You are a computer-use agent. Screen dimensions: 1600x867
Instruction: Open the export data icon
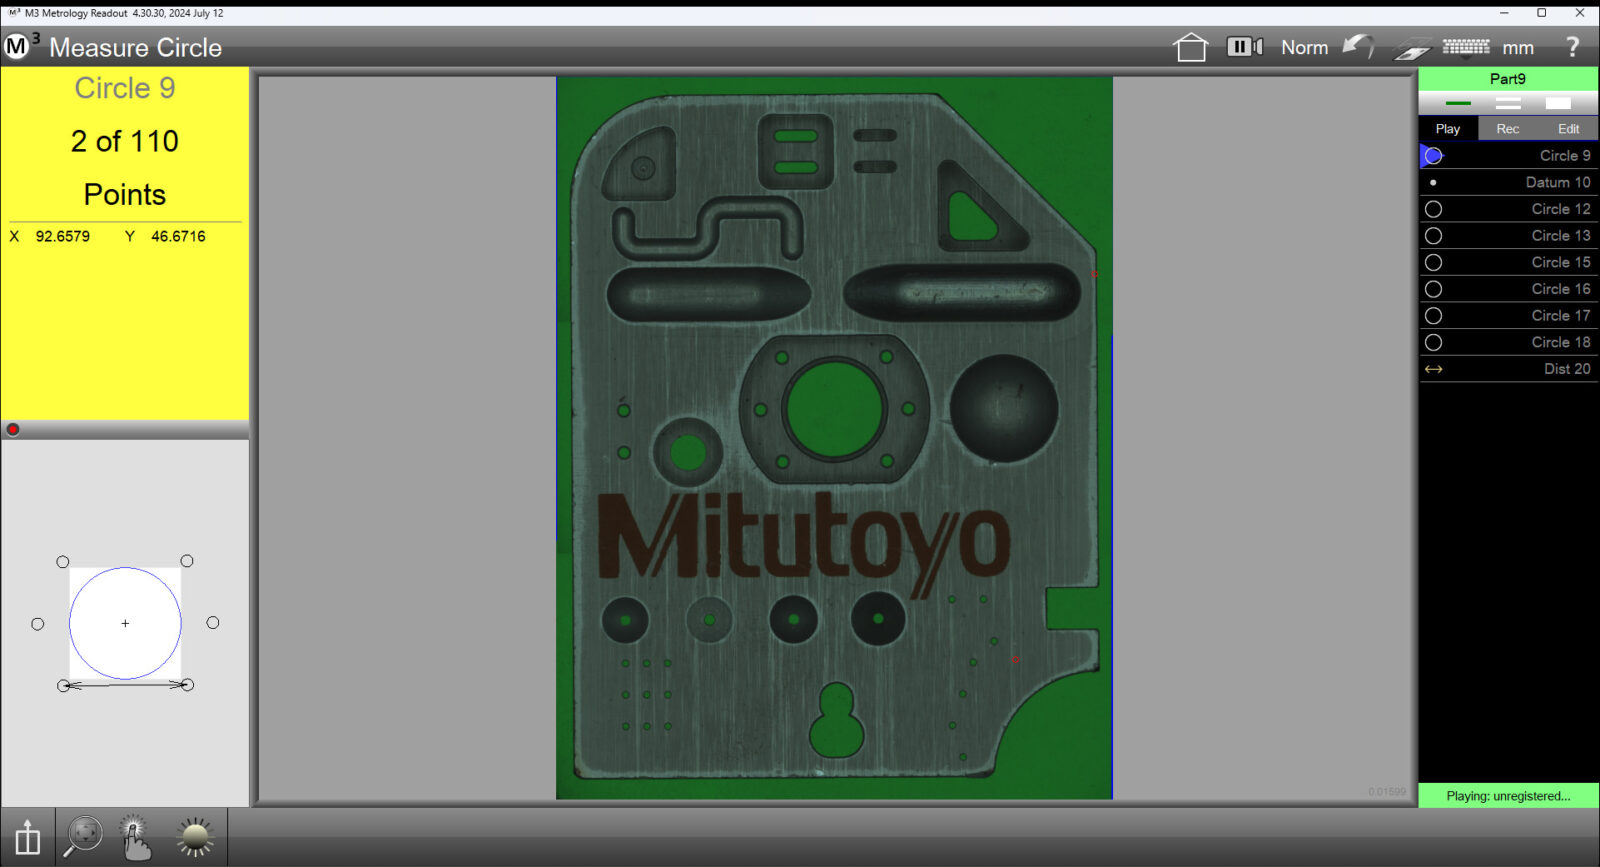click(27, 837)
